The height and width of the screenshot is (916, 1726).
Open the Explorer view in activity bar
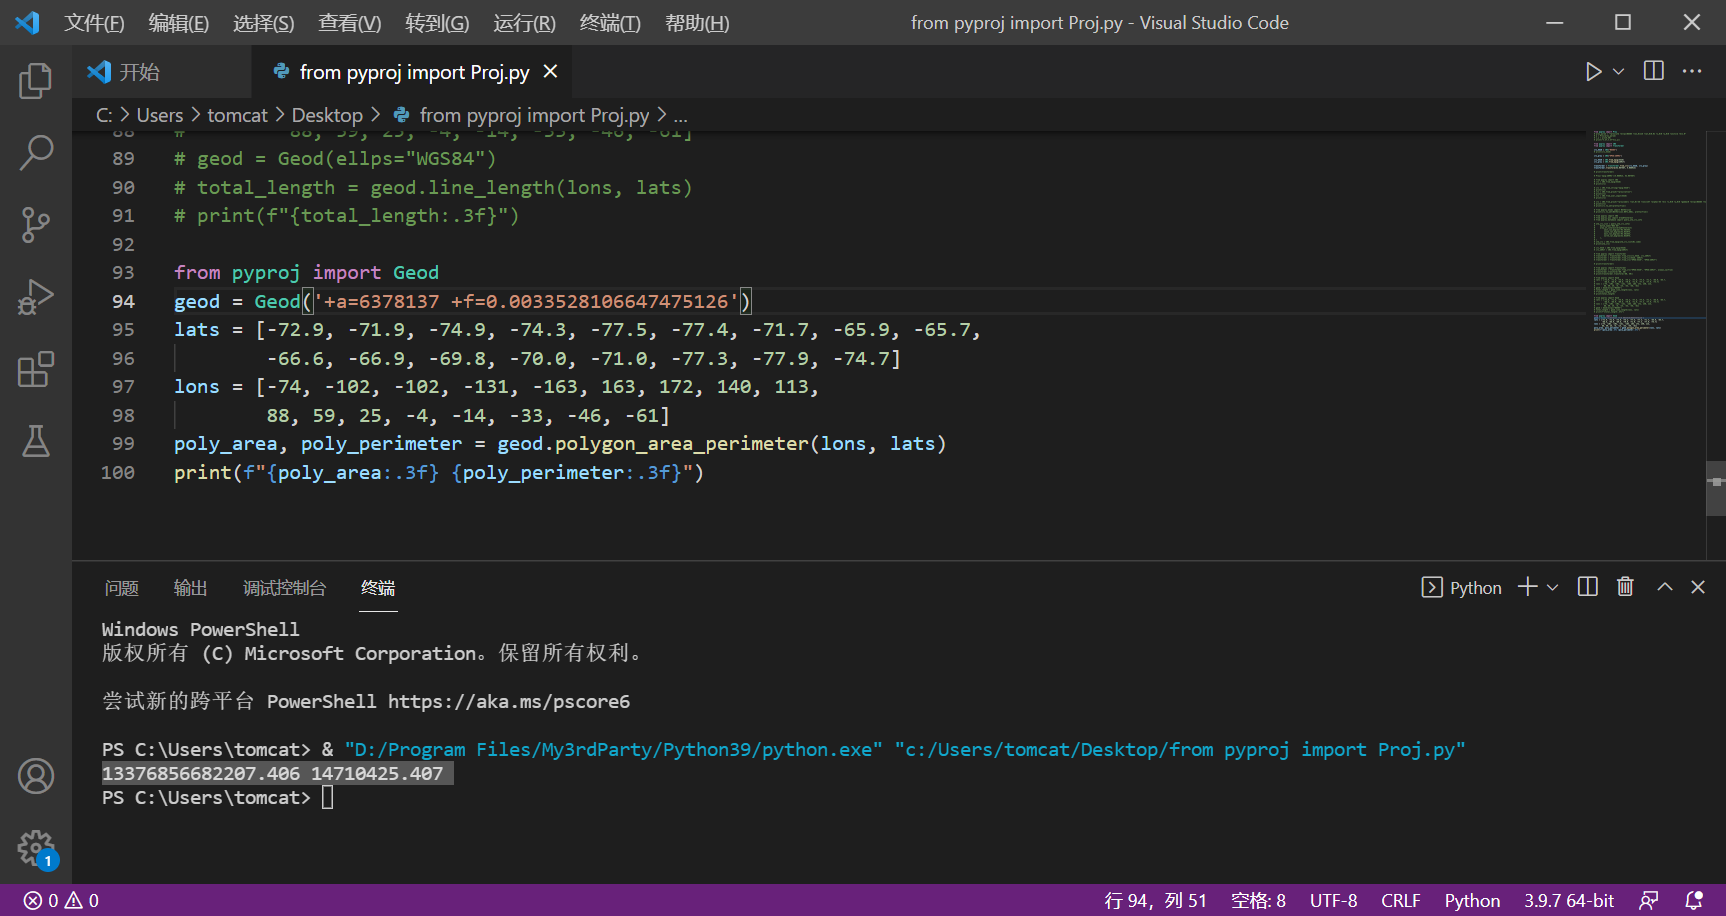pyautogui.click(x=36, y=81)
